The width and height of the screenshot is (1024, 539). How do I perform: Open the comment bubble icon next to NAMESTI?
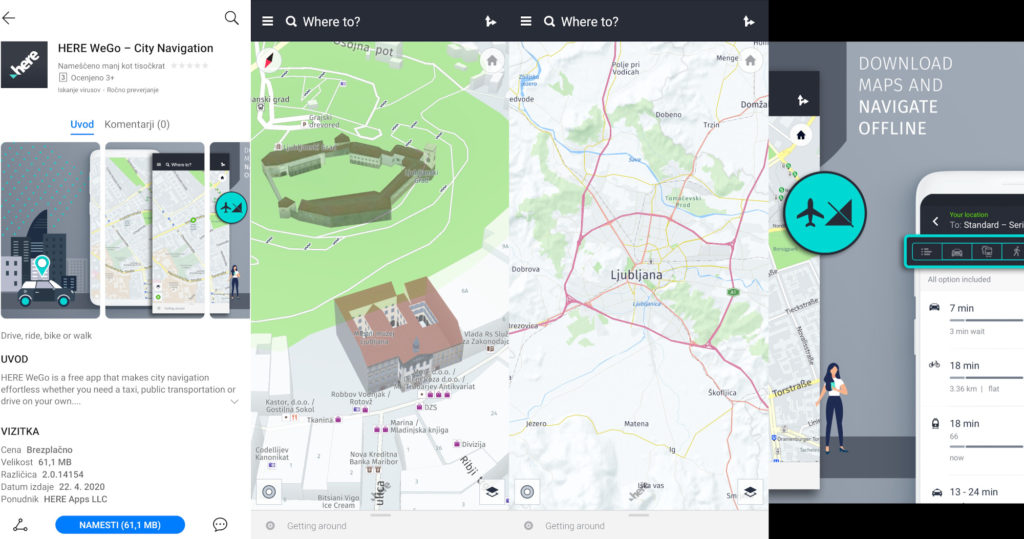click(220, 524)
